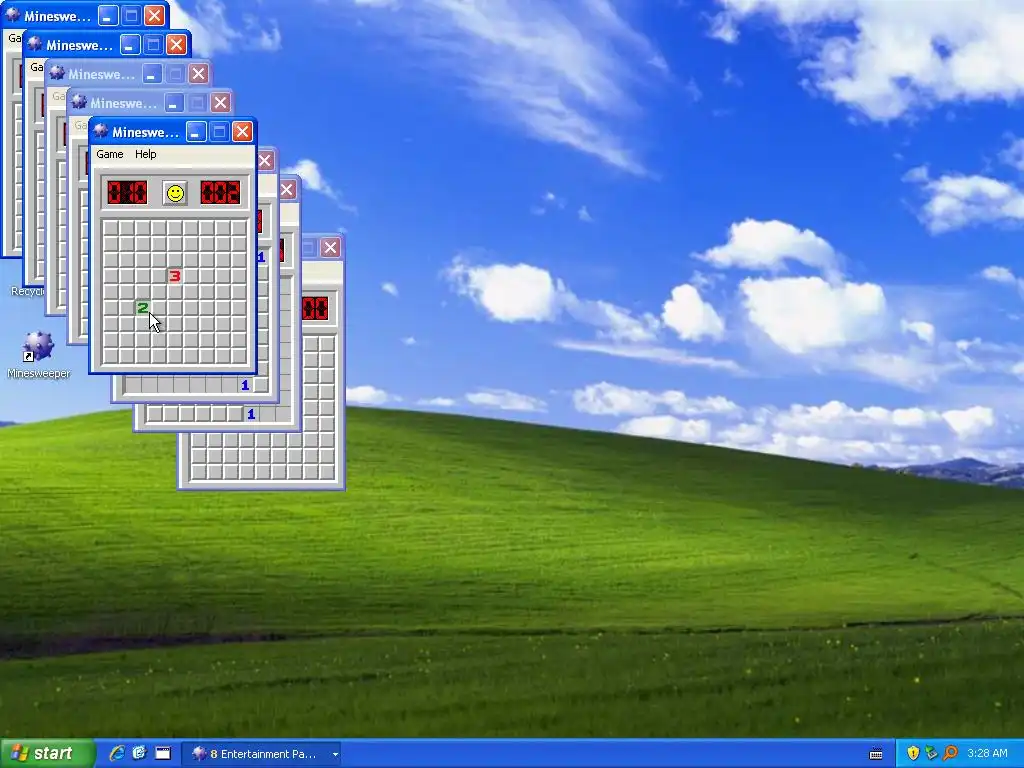1024x768 pixels.
Task: Click the blue 1 cell right of the front board
Action: point(261,257)
